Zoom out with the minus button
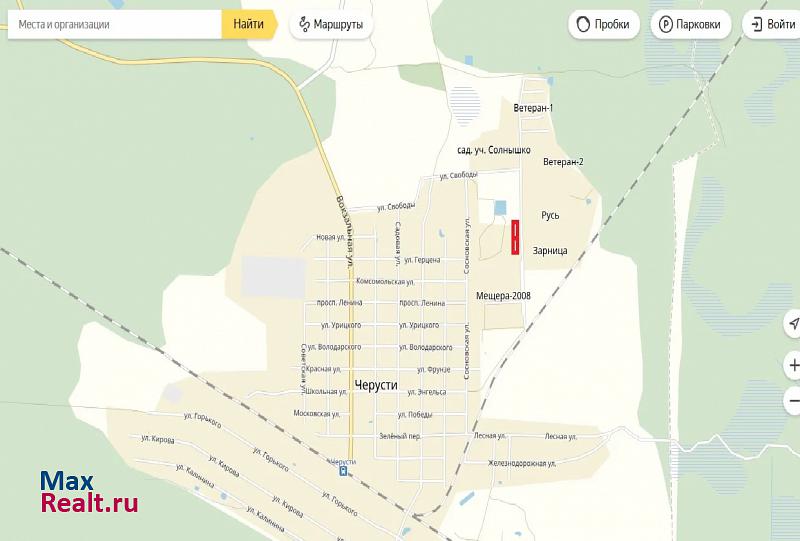This screenshot has width=800, height=541. pos(793,401)
